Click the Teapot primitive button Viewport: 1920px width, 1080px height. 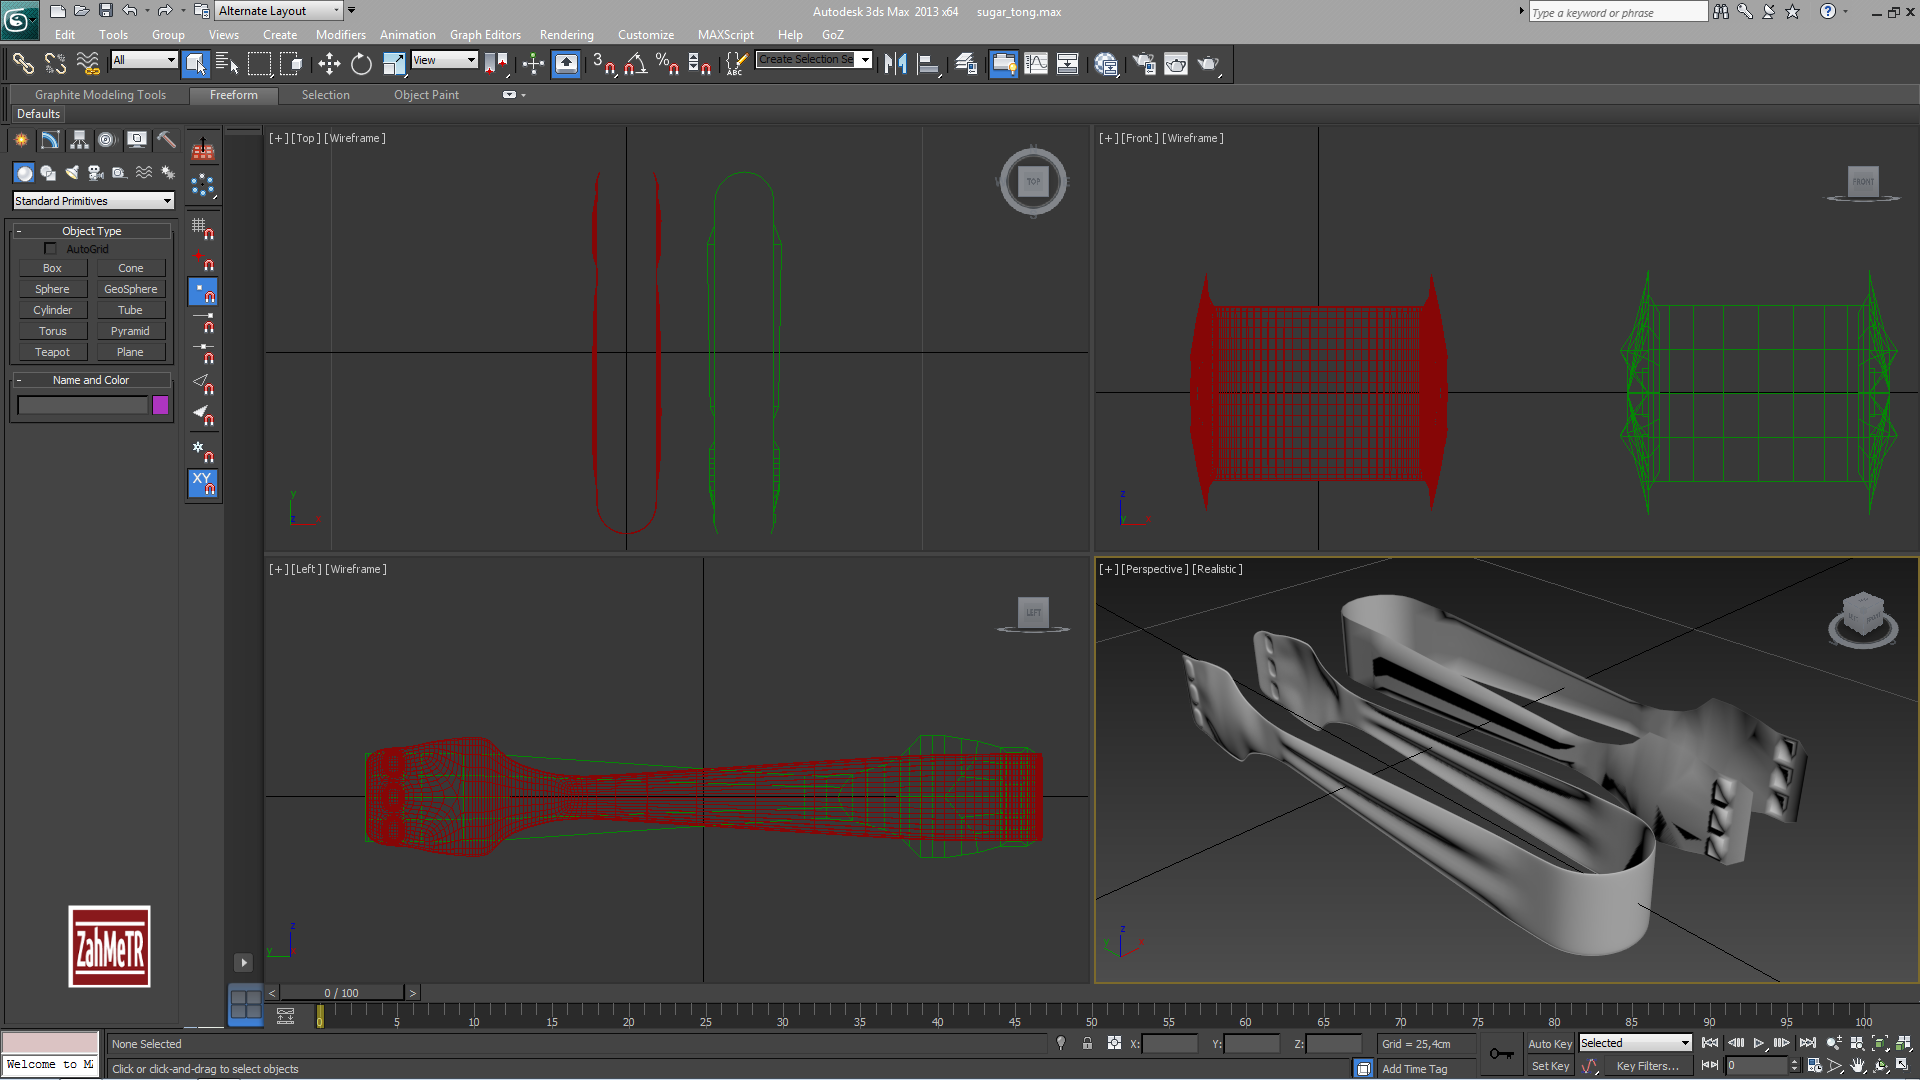52,352
